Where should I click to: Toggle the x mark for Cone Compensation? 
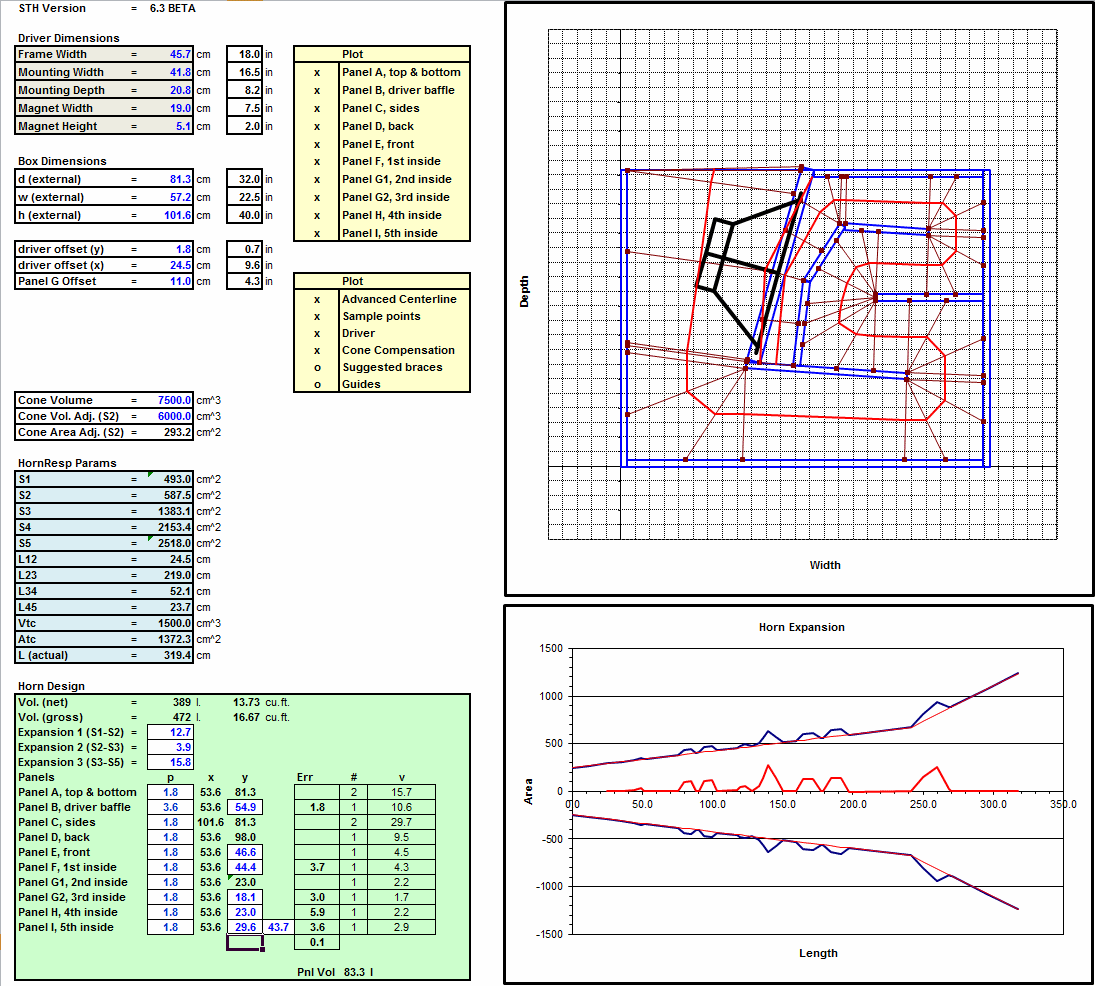[317, 351]
